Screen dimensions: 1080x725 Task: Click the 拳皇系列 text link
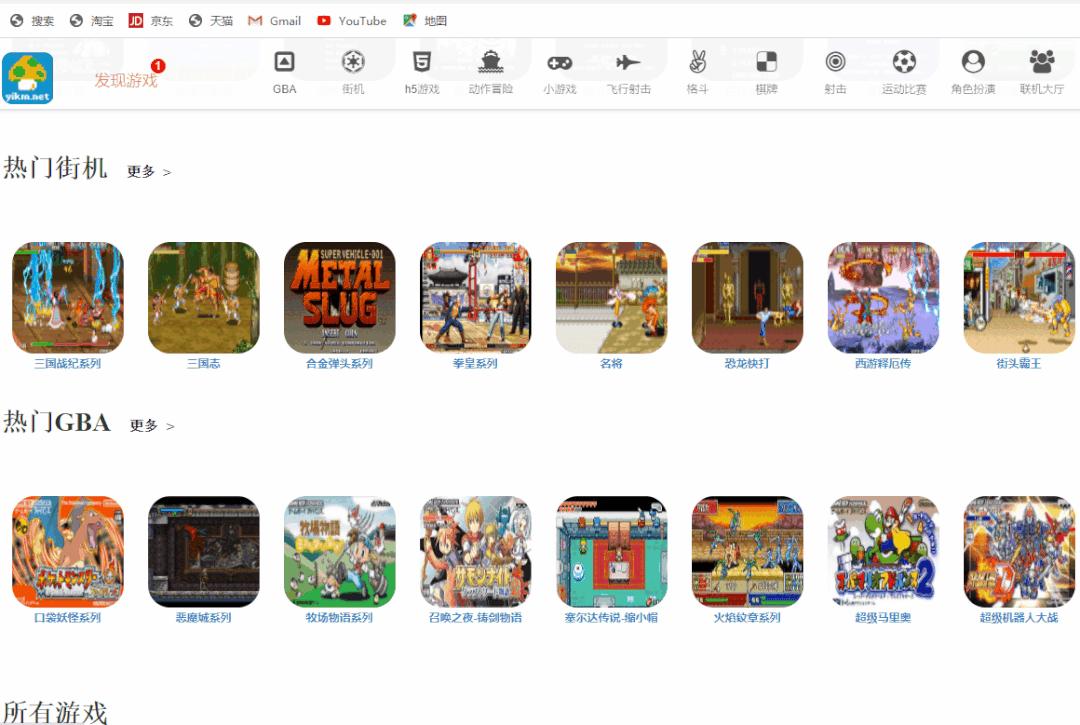[475, 364]
